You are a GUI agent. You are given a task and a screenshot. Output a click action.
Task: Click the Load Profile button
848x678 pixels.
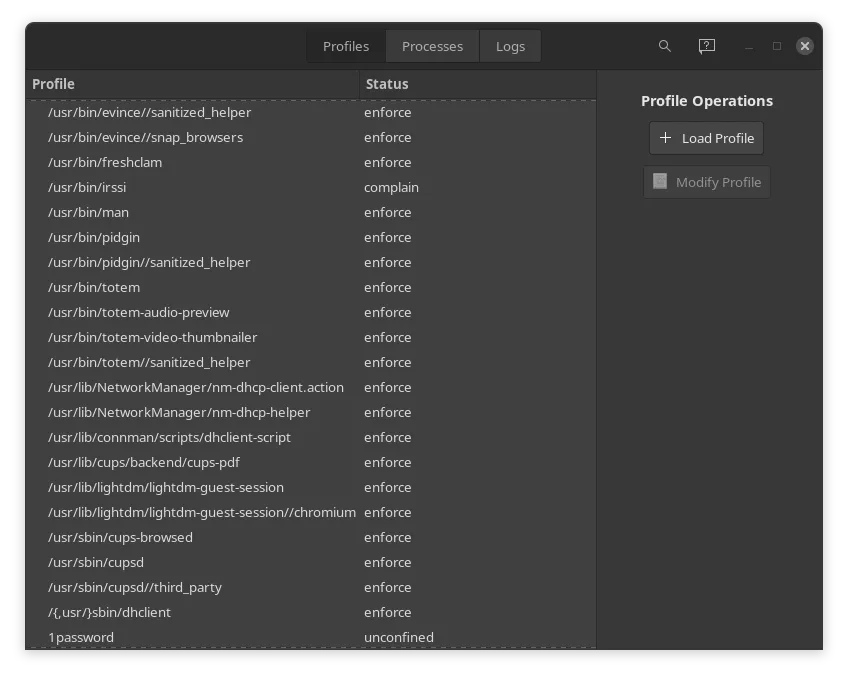(706, 138)
